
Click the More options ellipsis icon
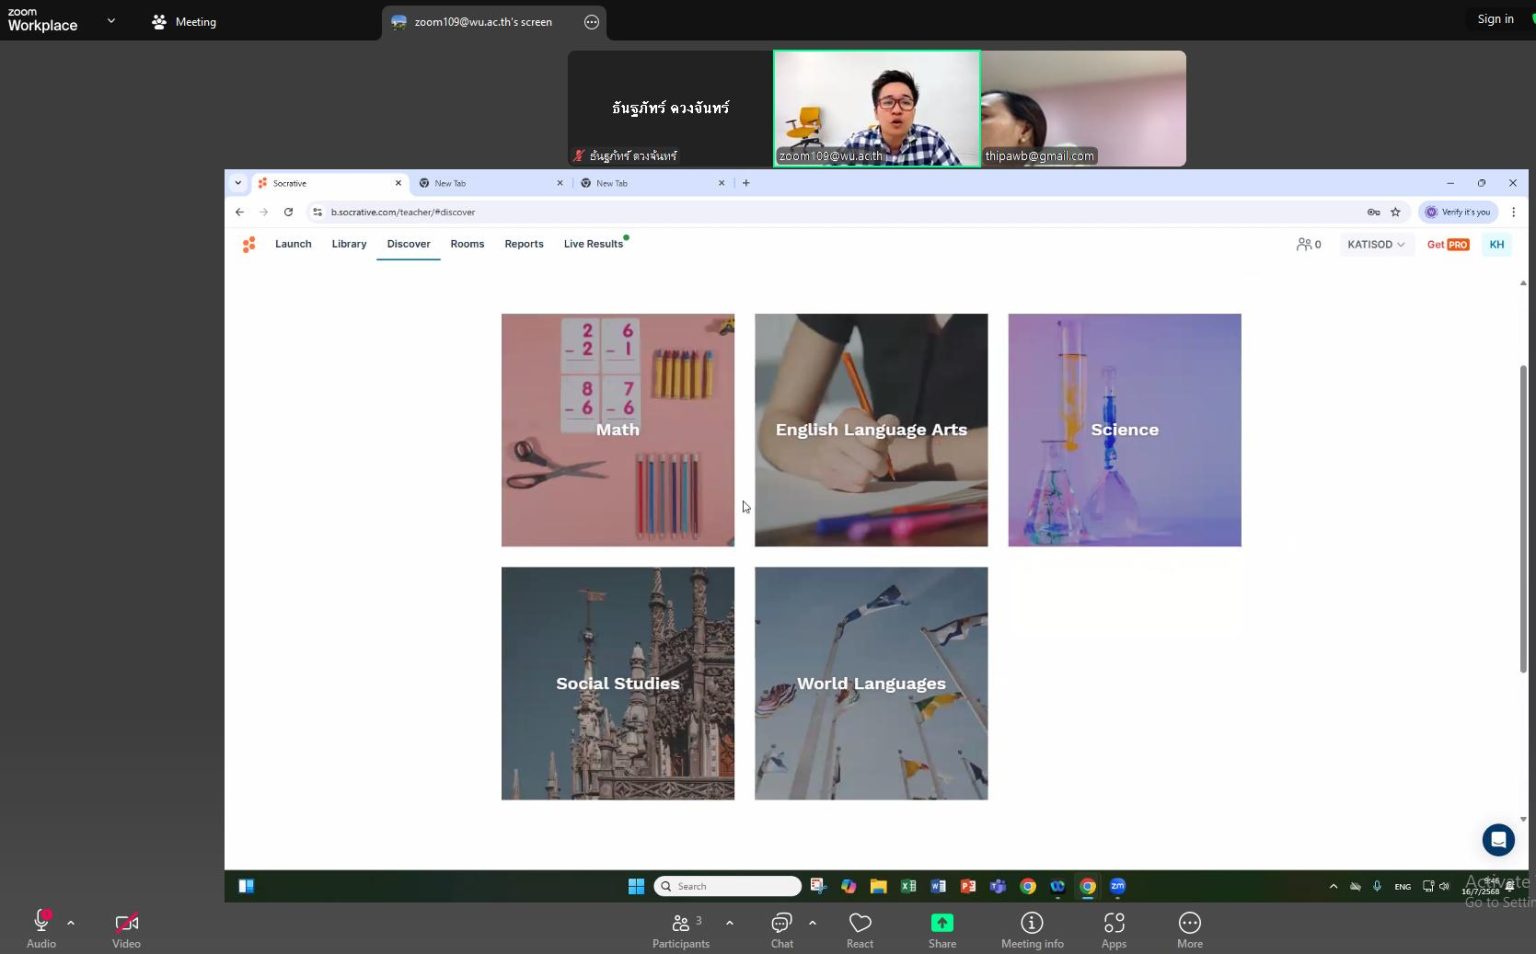point(1189,929)
